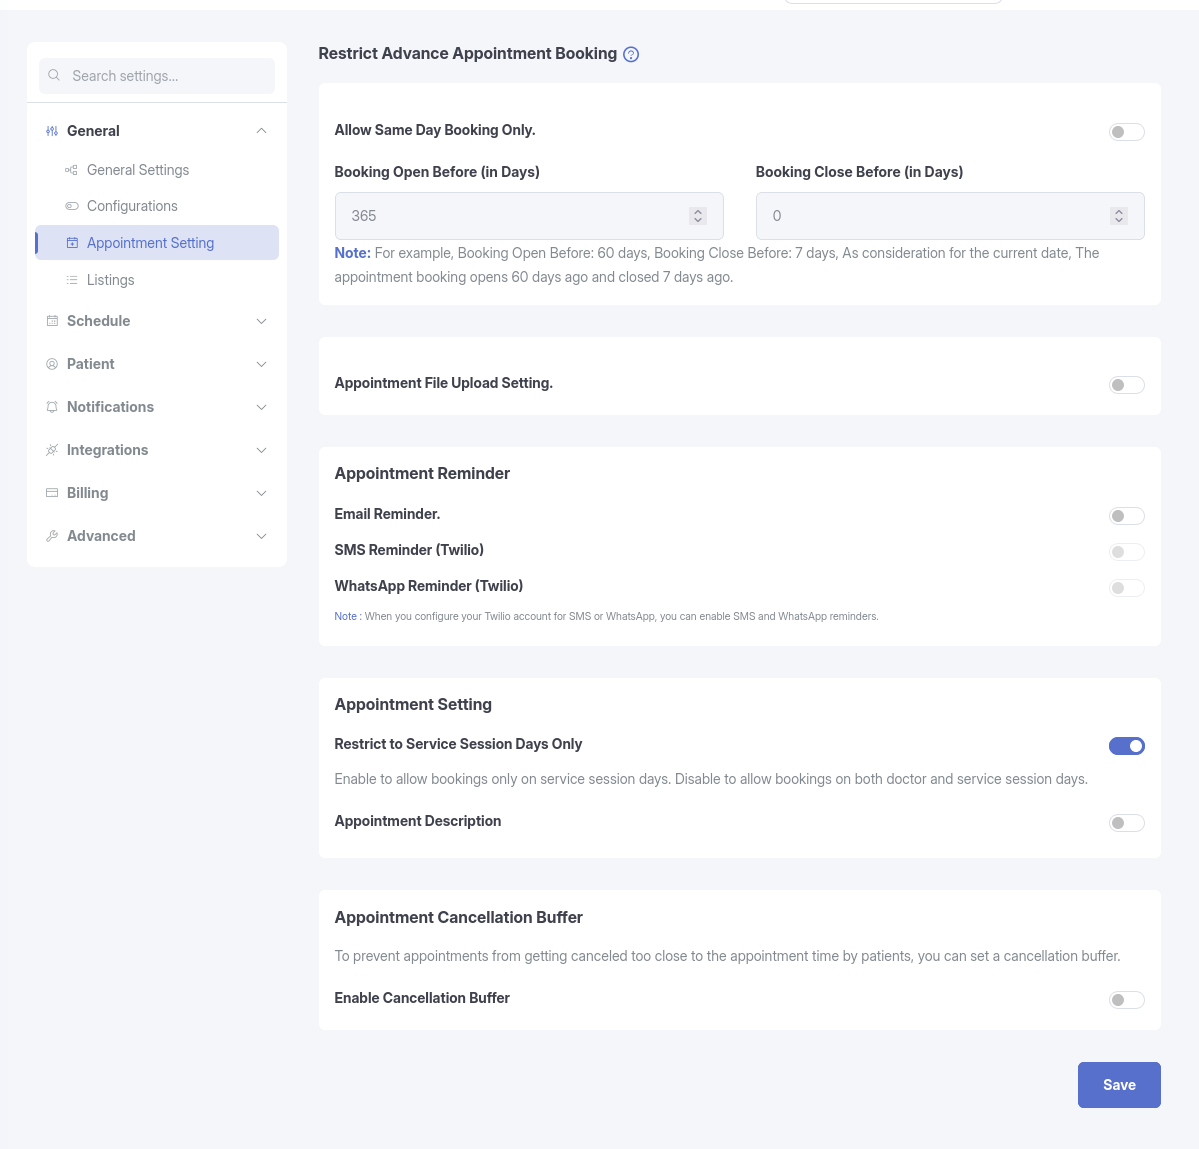Click the Schedule calendar icon

tap(52, 321)
